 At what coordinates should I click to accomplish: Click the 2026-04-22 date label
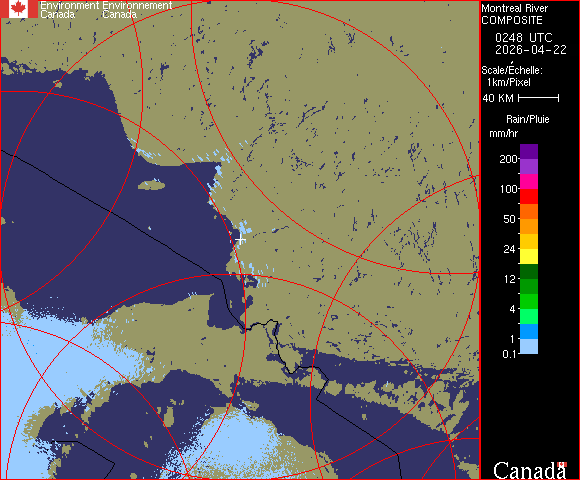(531, 50)
